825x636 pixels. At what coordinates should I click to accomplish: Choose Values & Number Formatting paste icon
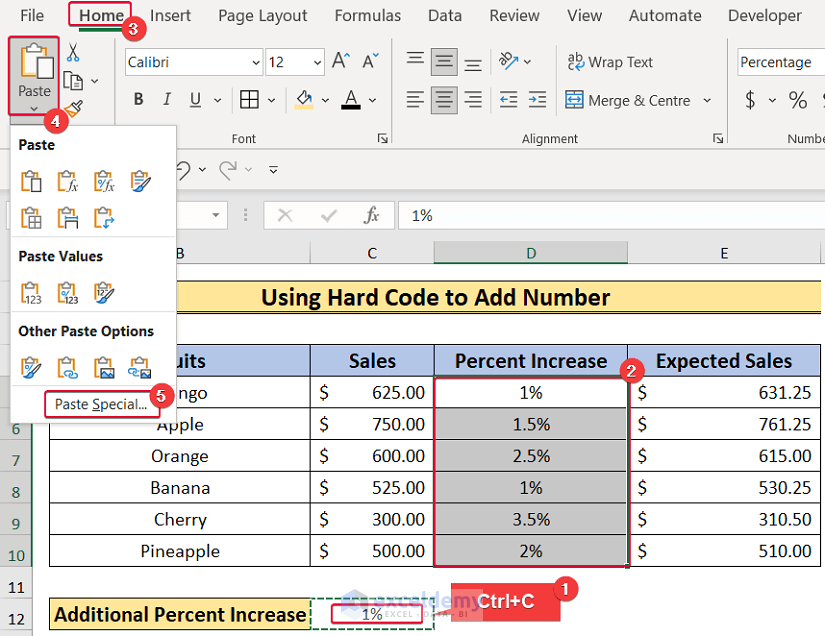67,293
